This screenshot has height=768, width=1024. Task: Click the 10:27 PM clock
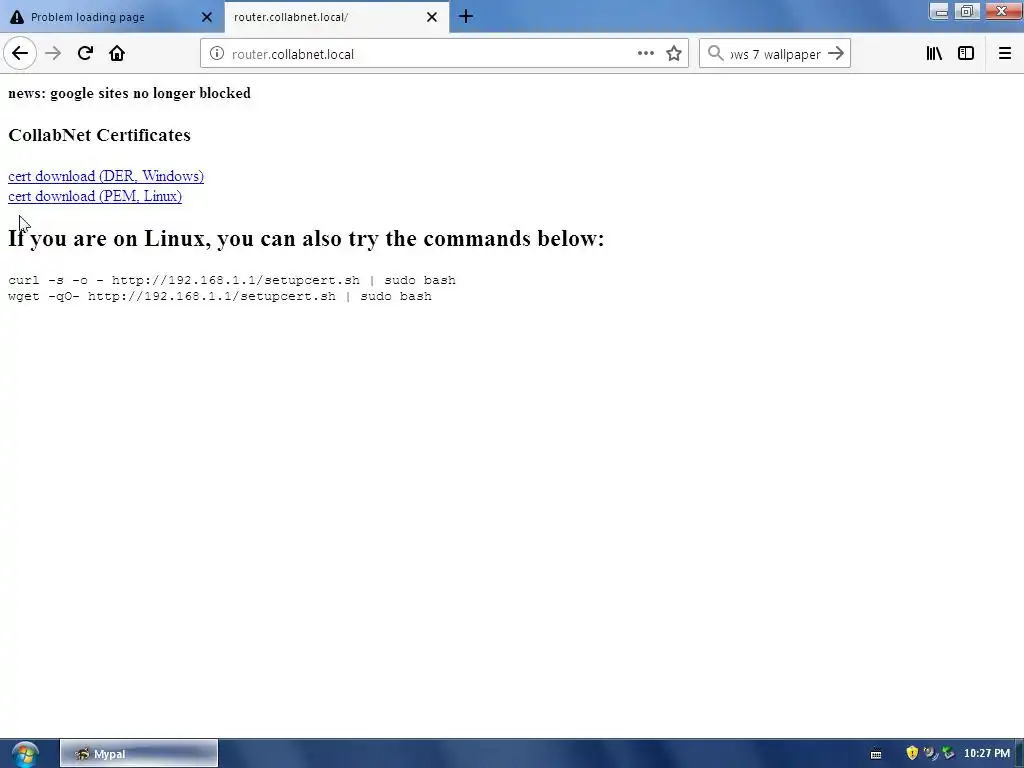(987, 754)
